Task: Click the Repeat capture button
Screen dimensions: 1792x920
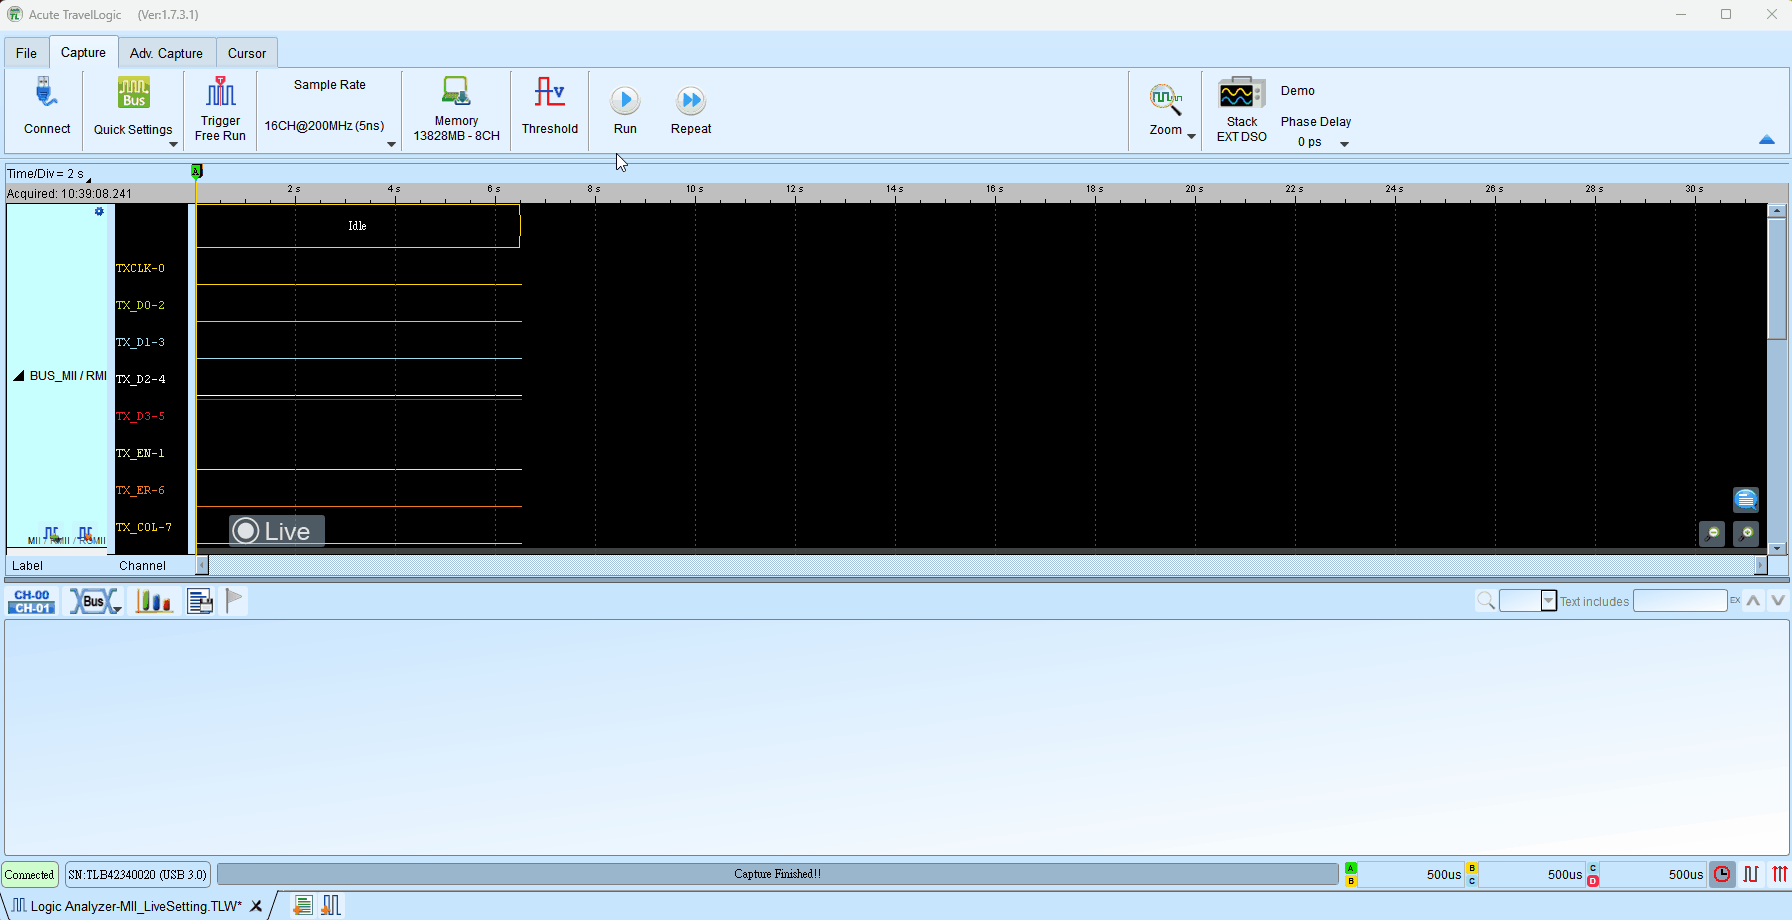Action: (x=691, y=101)
